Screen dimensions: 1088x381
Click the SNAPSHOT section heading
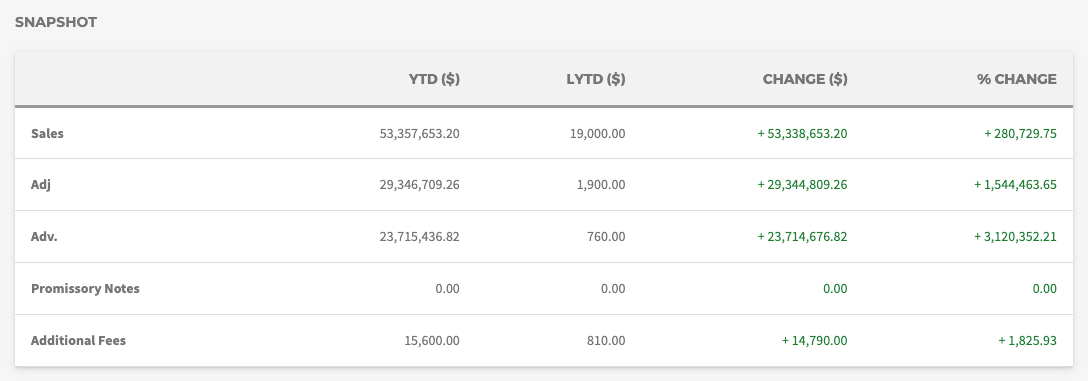(56, 22)
